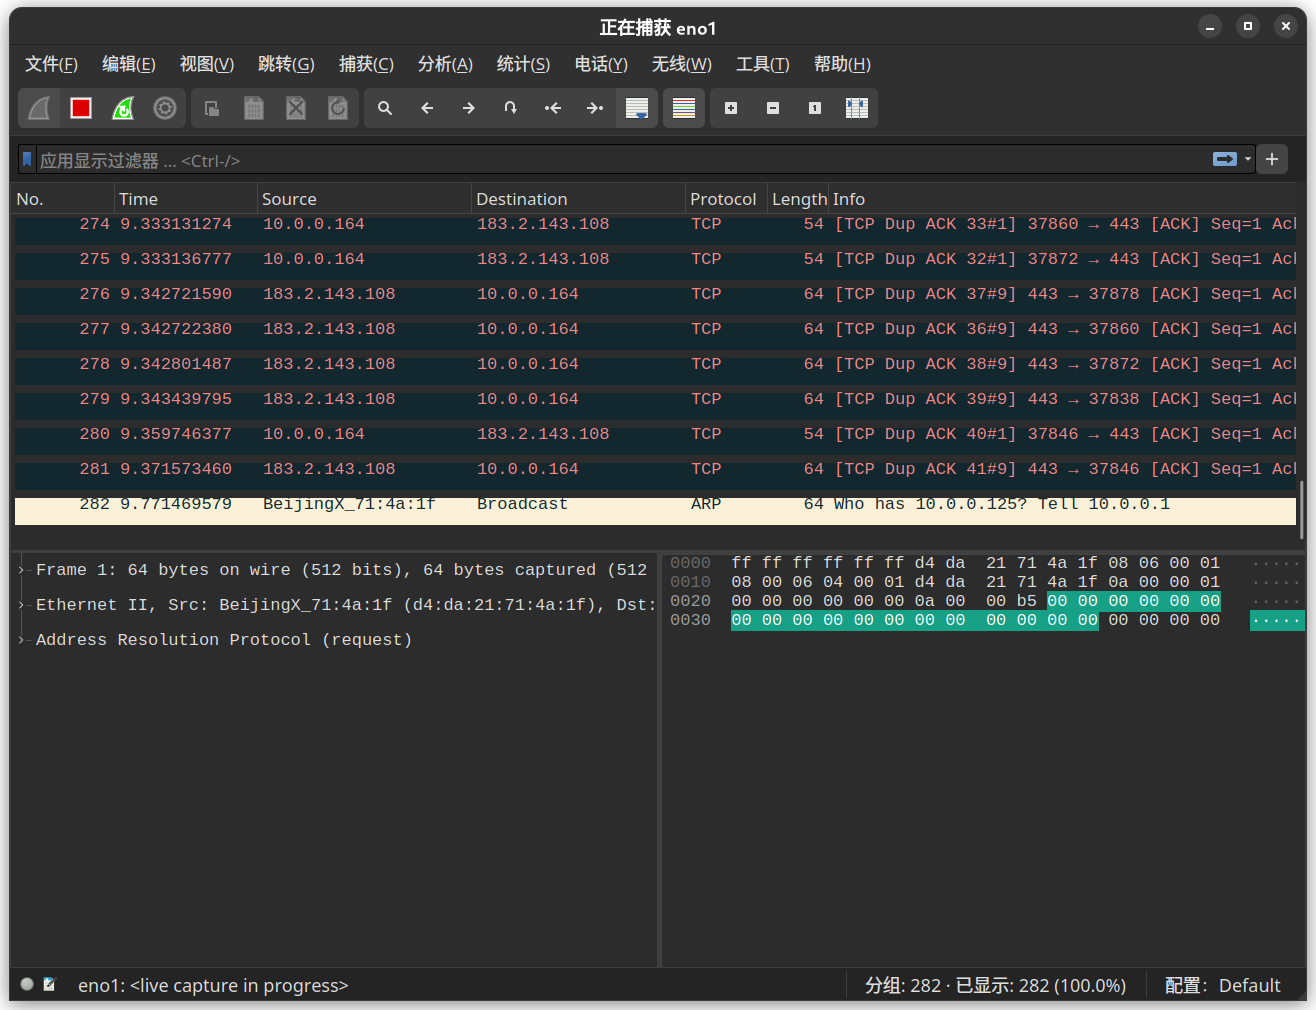Add a filter button with plus

pyautogui.click(x=1272, y=159)
